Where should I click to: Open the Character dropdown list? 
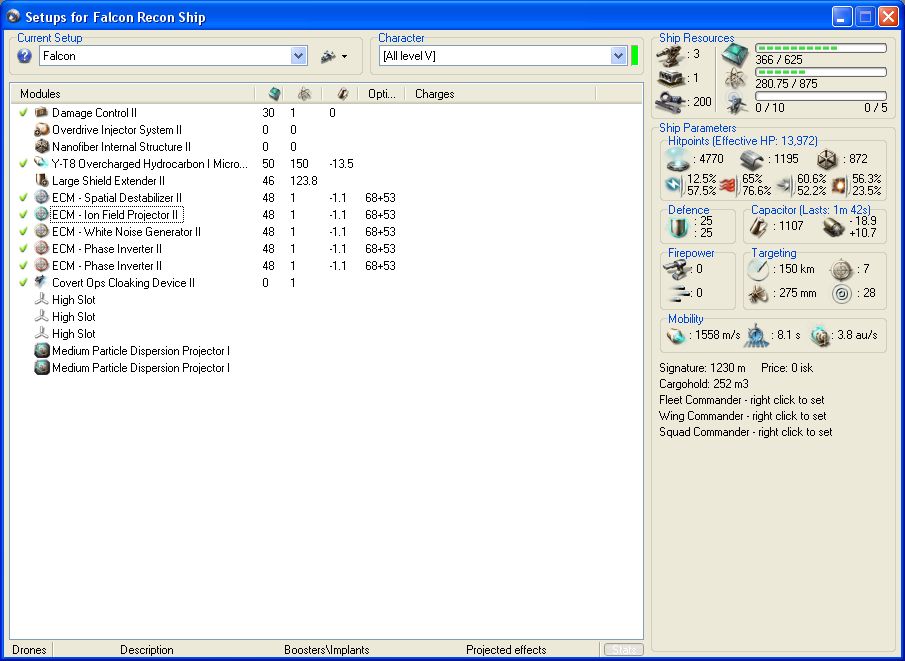[618, 56]
